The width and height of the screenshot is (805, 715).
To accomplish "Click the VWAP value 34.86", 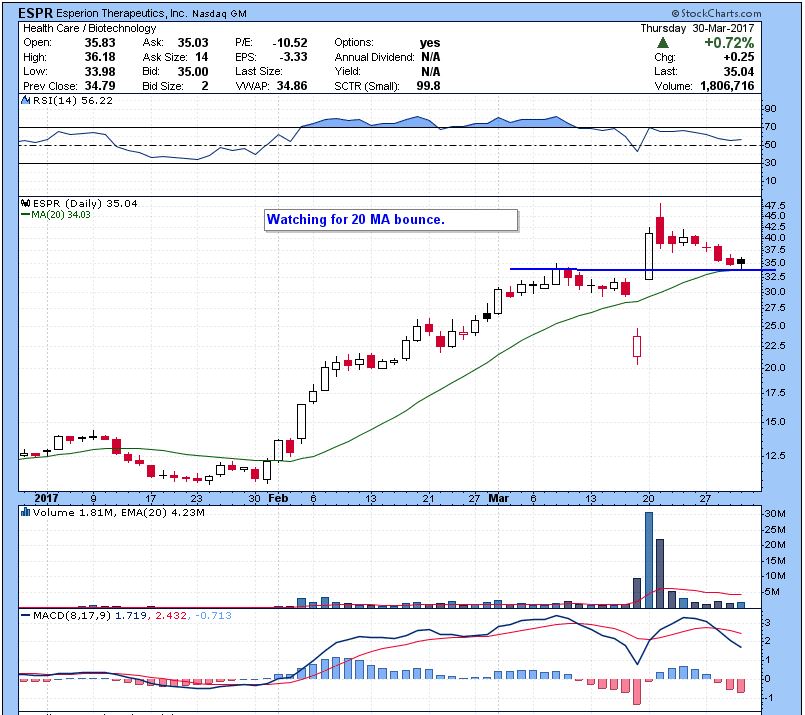I will [292, 86].
